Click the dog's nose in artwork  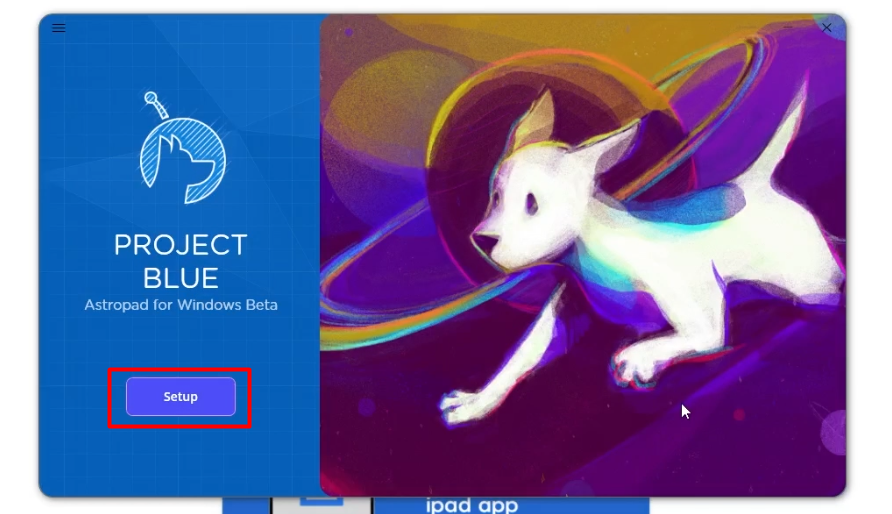coord(482,238)
